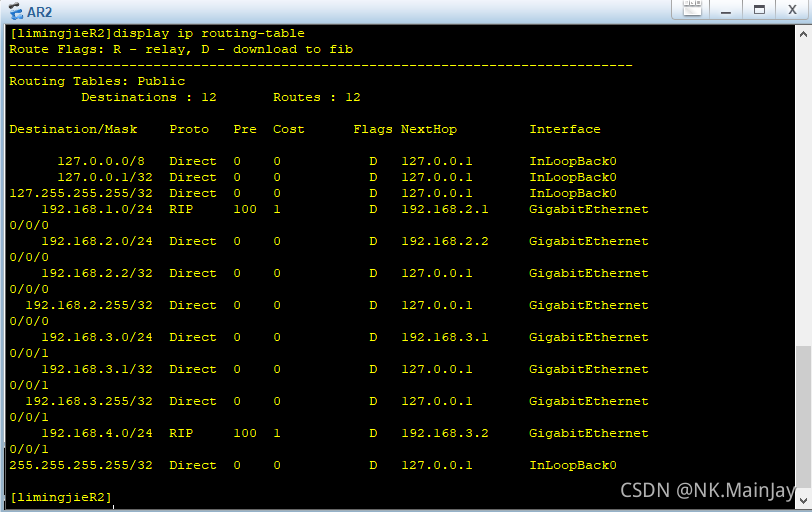Click the scrollbar up arrow
This screenshot has width=812, height=512.
click(x=803, y=35)
